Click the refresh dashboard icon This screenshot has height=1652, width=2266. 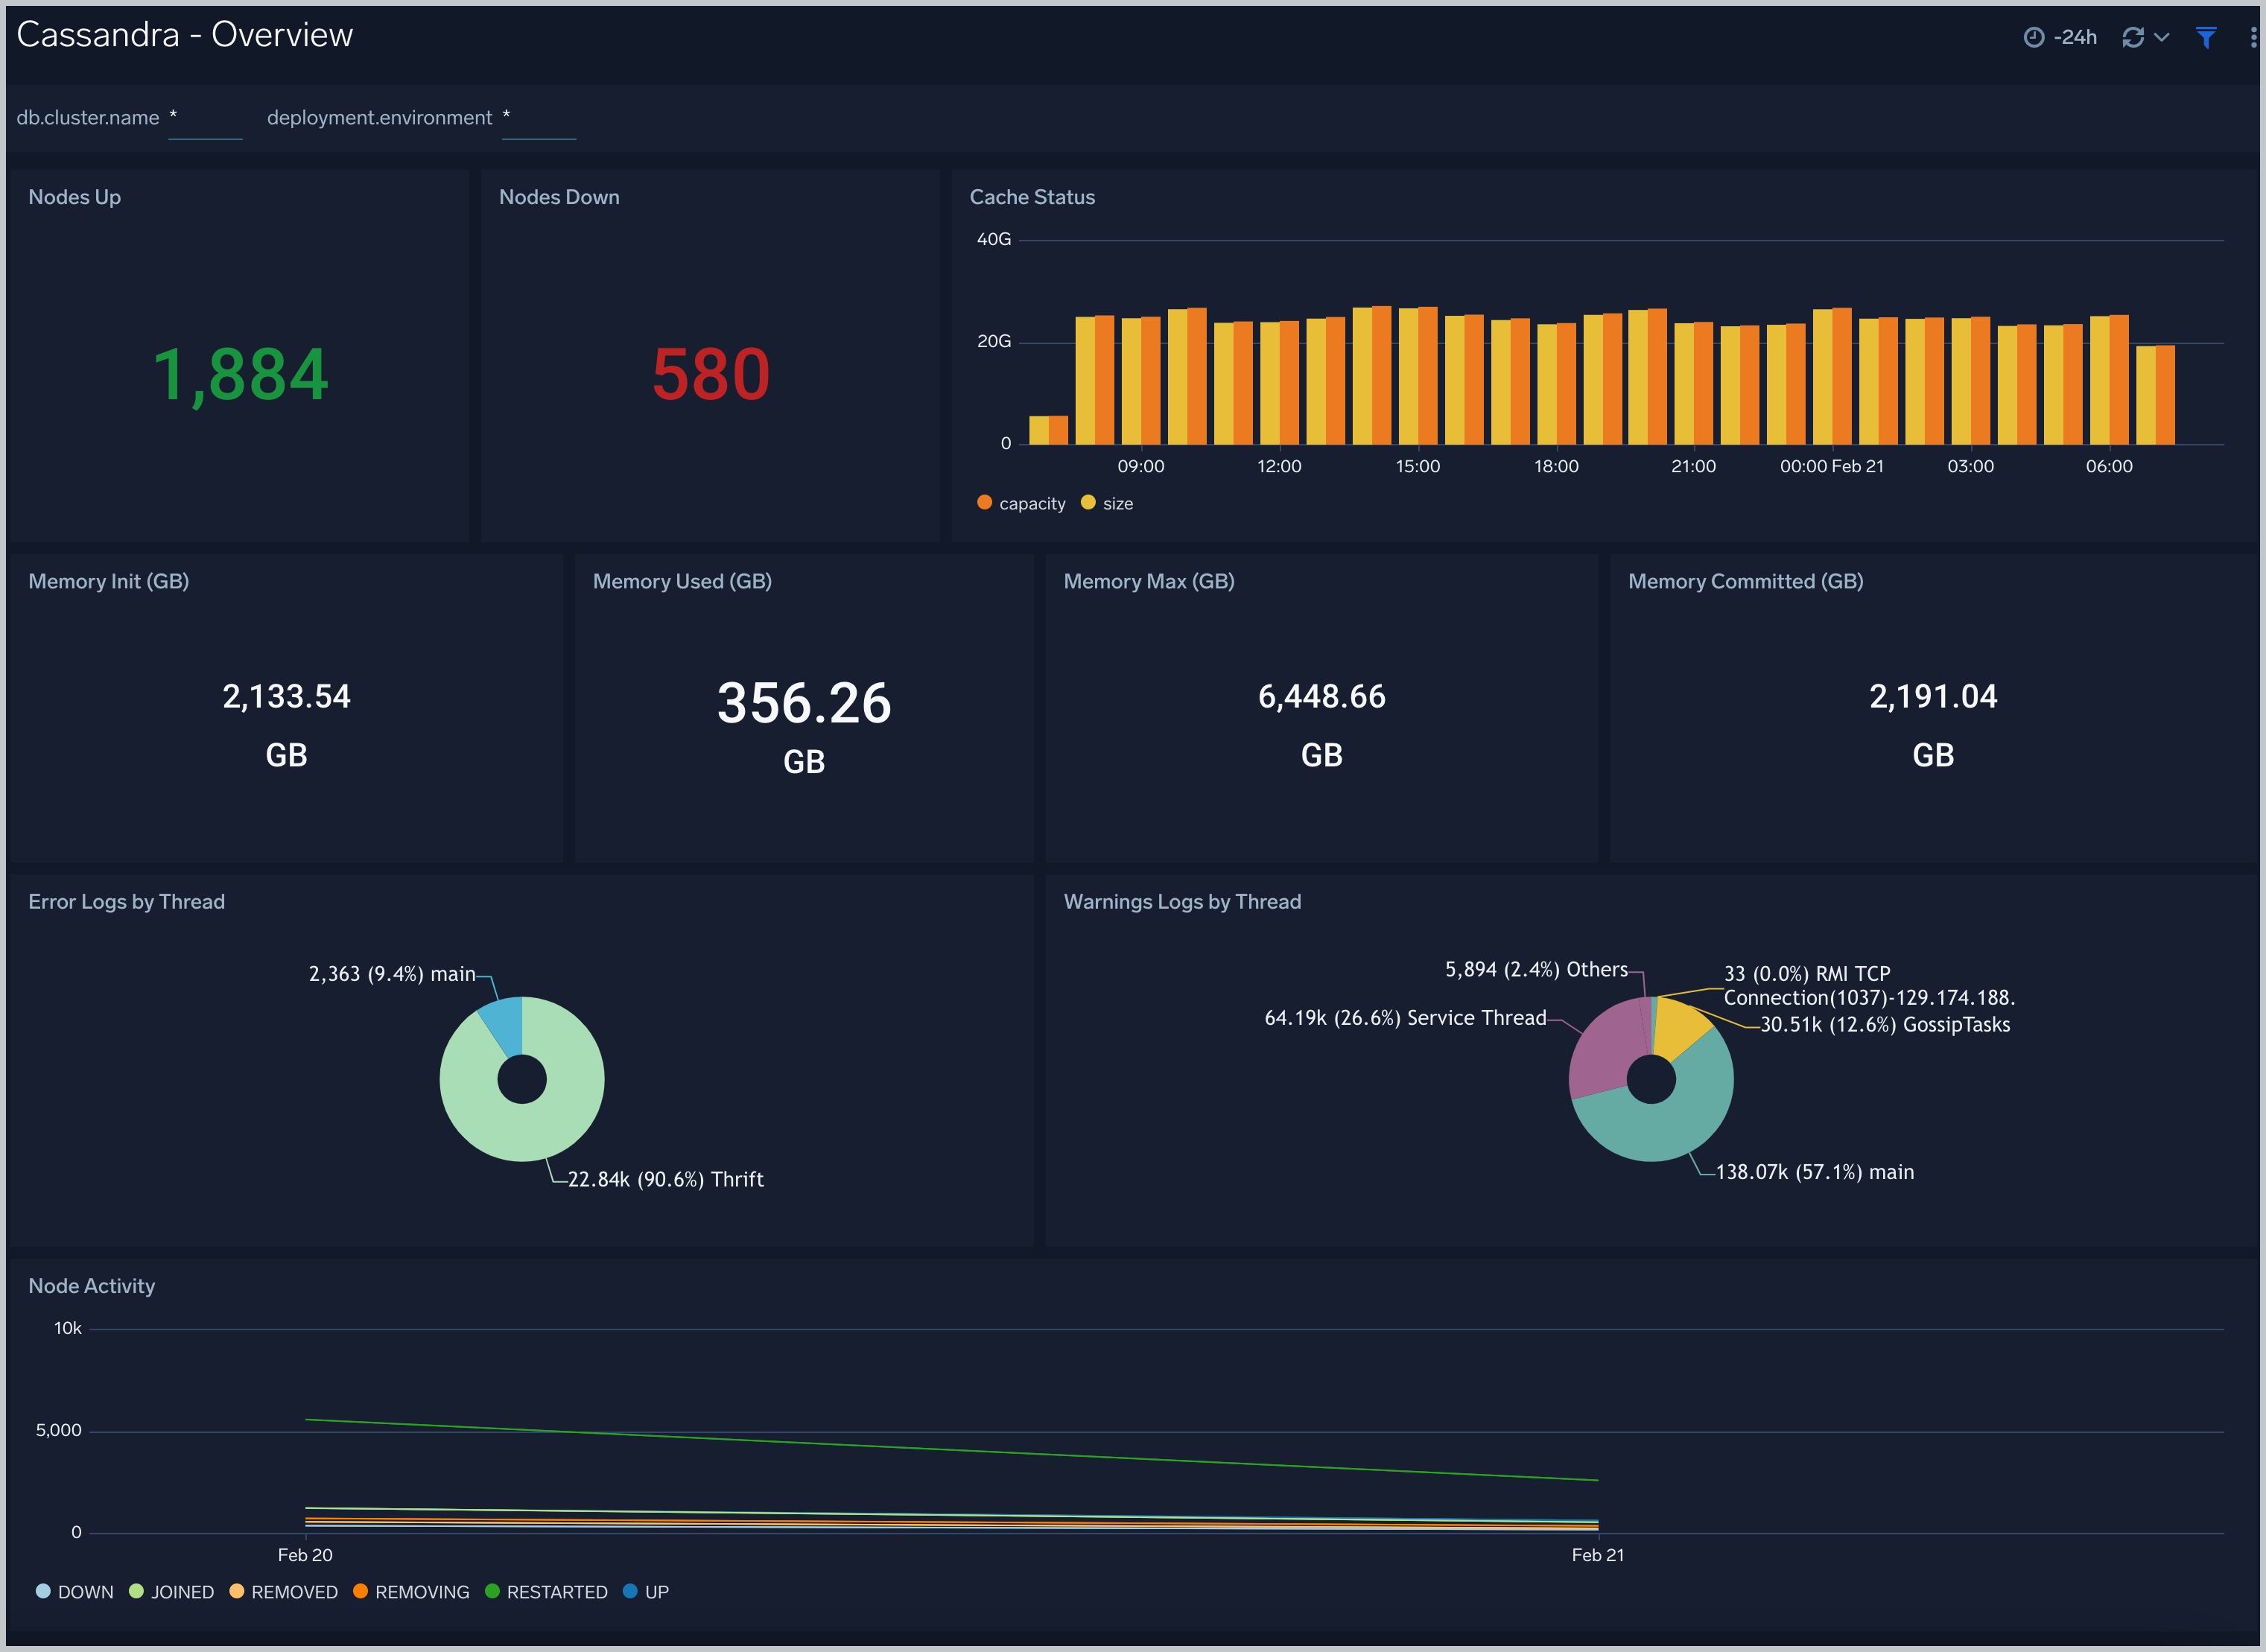coord(2133,37)
